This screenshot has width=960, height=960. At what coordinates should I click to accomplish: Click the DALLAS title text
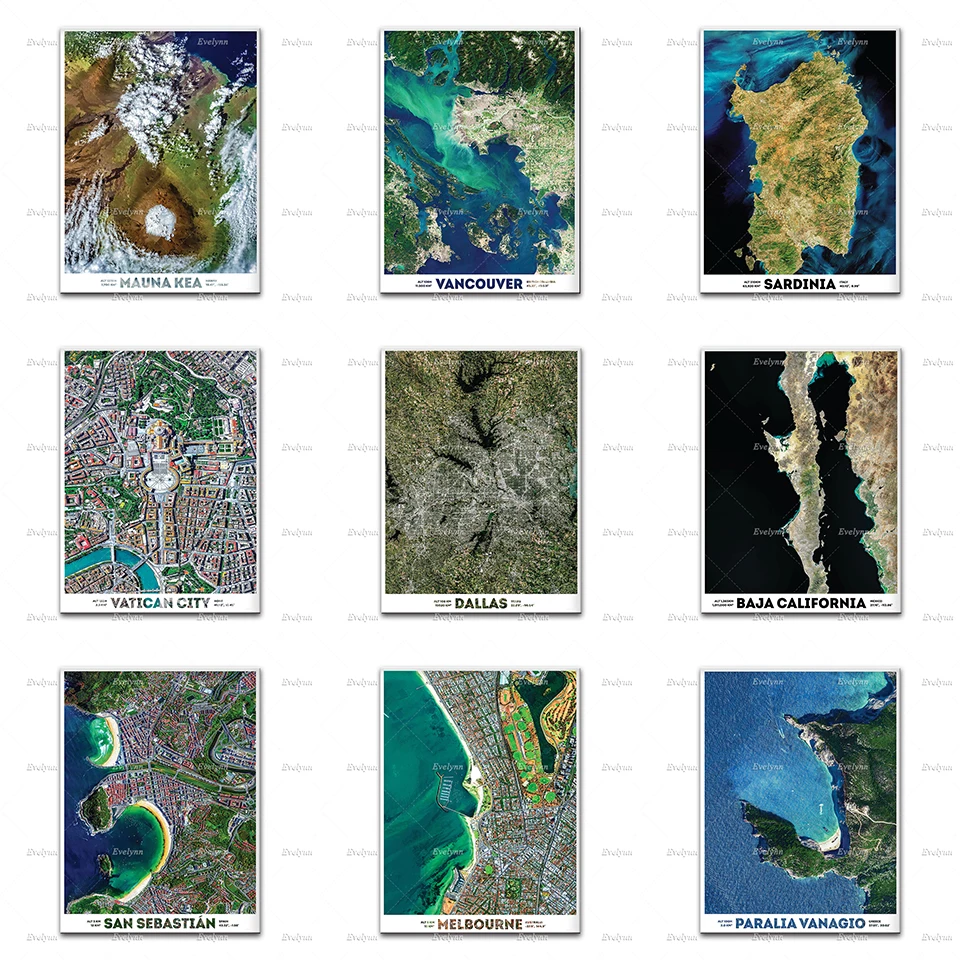(481, 603)
